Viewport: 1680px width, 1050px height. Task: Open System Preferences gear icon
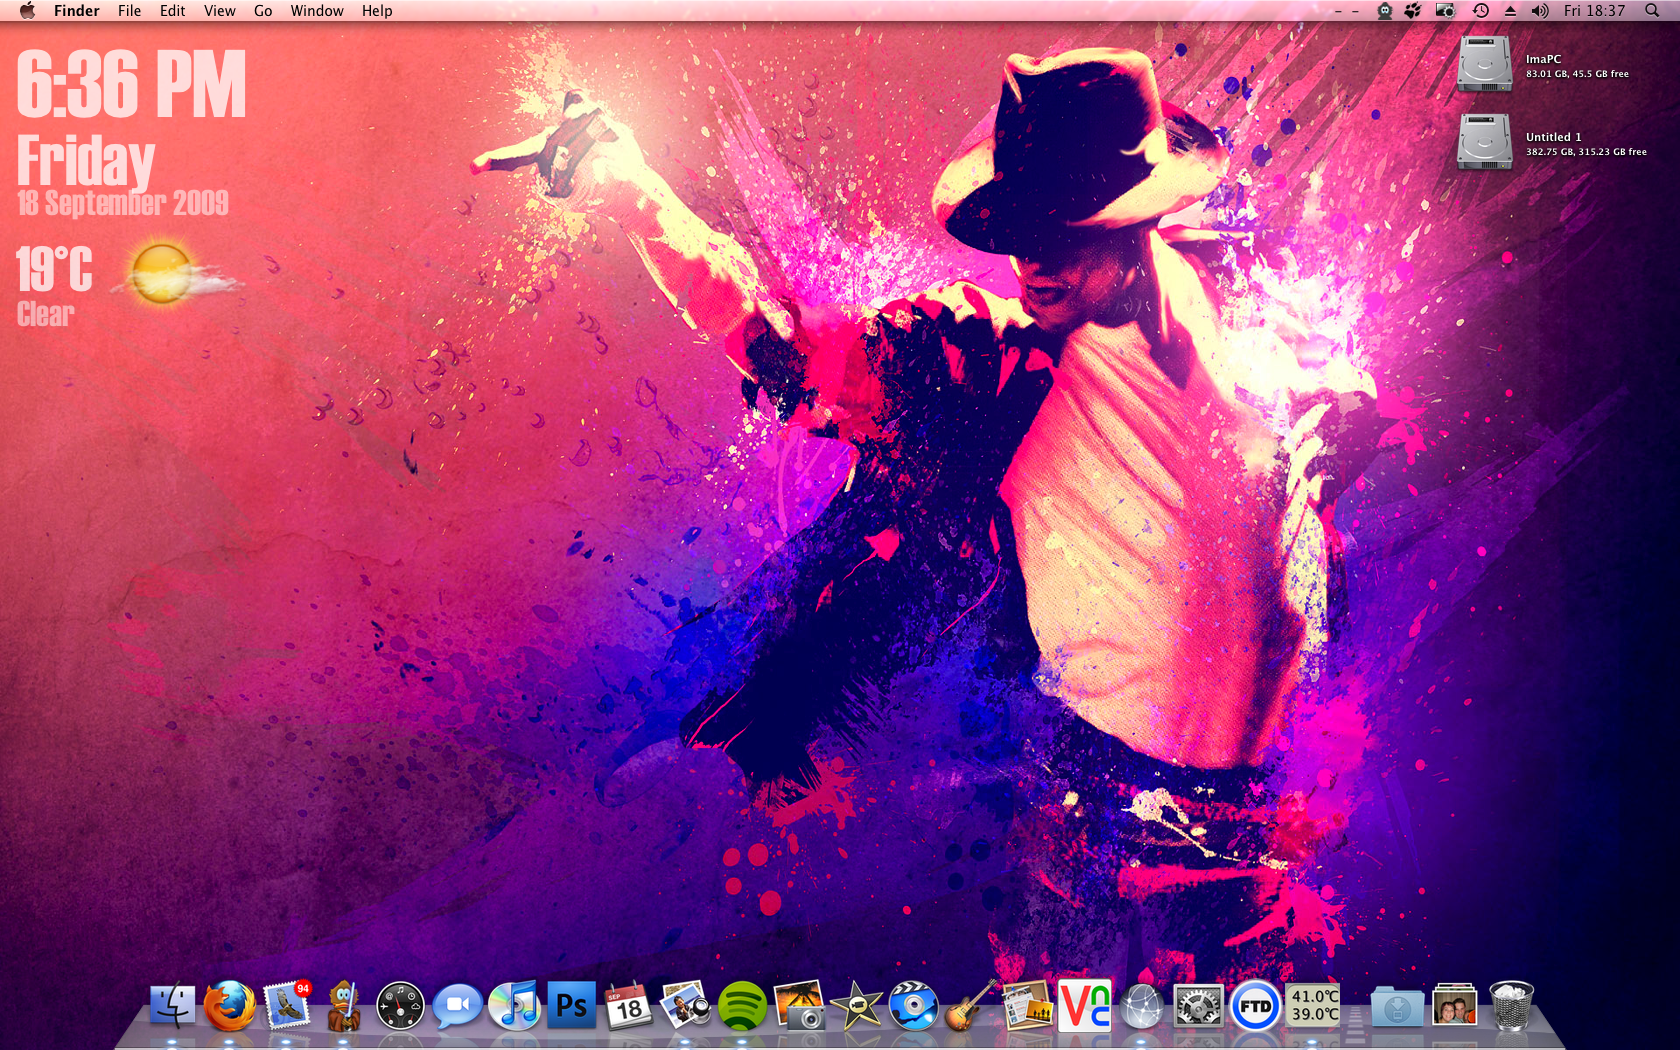pos(1198,1006)
